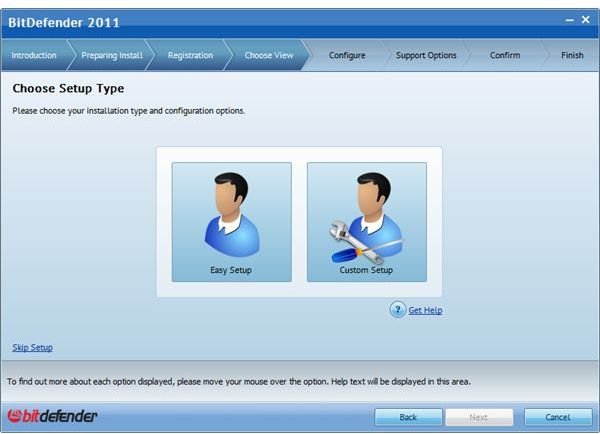
Task: Click the 'Please choose your installation type' text
Action: click(x=129, y=111)
